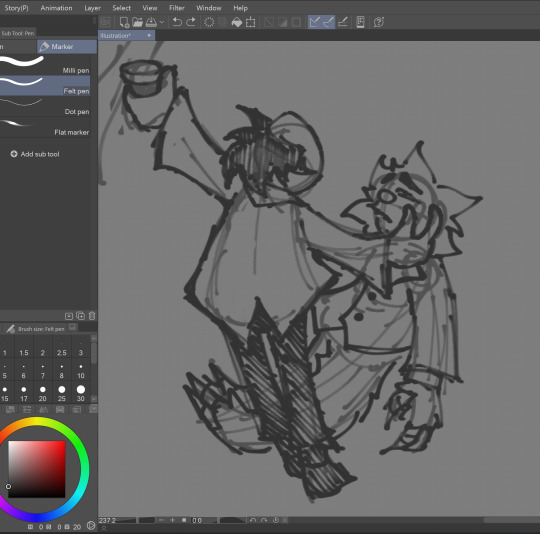Open the Window menu
Image resolution: width=540 pixels, height=534 pixels.
209,8
